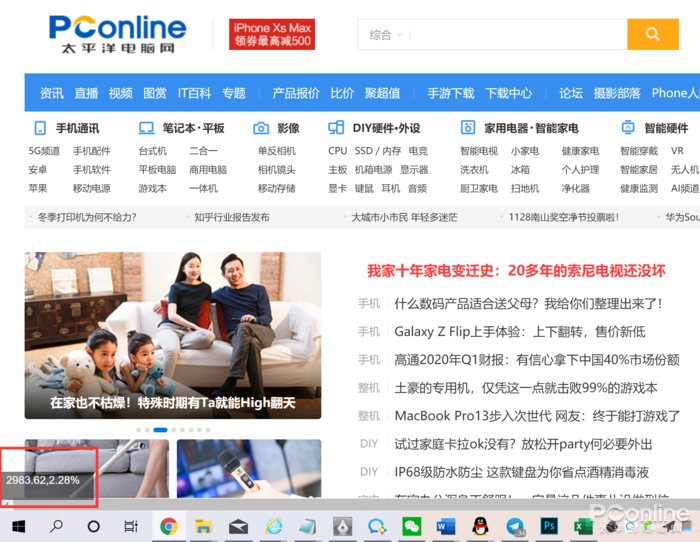The height and width of the screenshot is (542, 700).
Task: Open QQ penguin on the taskbar
Action: [480, 526]
